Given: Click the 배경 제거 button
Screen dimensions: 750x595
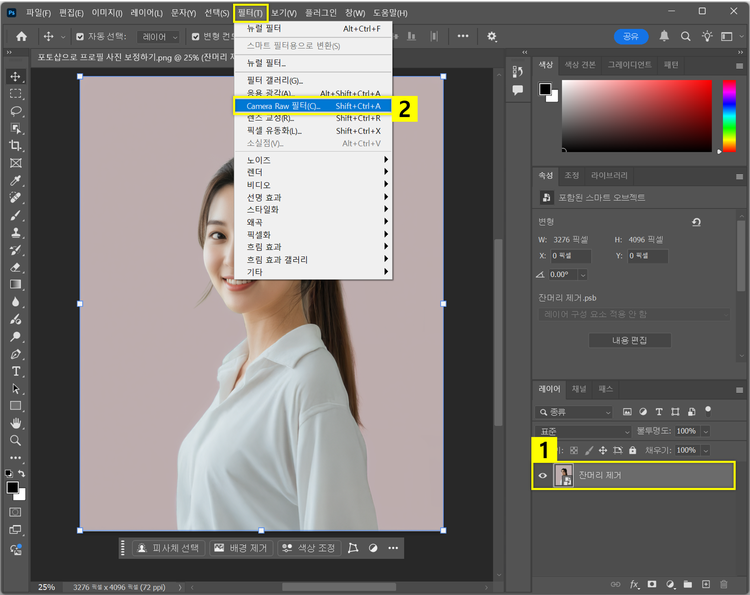Looking at the screenshot, I should click(241, 548).
